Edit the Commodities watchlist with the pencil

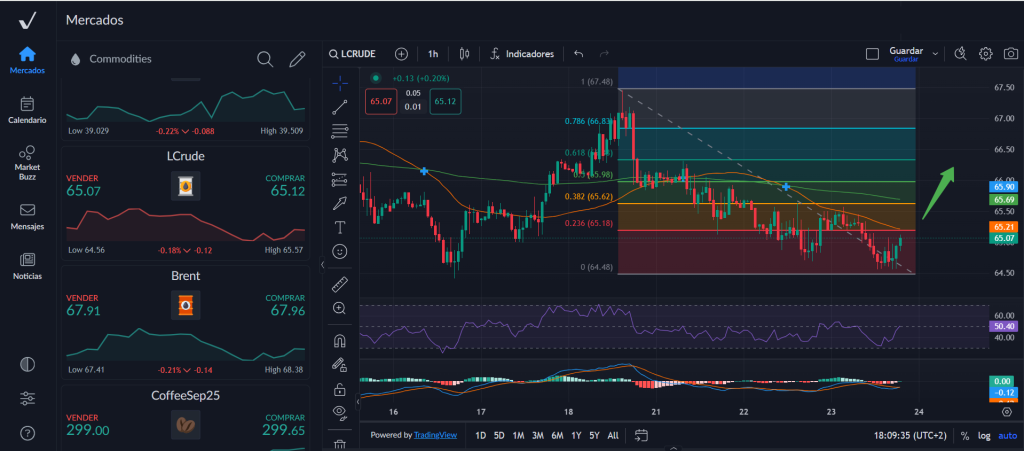coord(297,59)
